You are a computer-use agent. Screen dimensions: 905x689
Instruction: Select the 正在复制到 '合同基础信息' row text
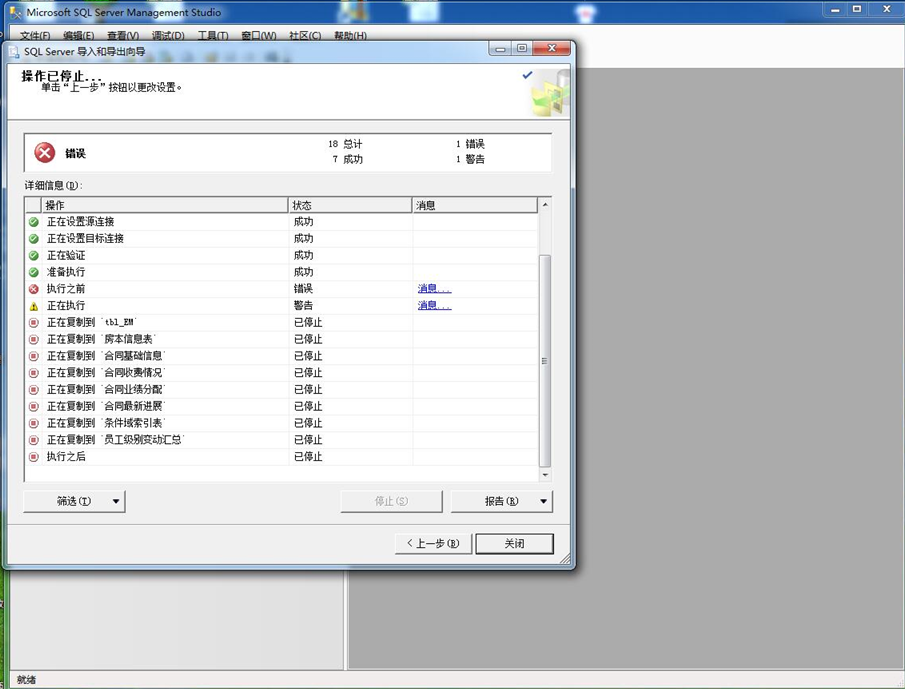pos(106,356)
